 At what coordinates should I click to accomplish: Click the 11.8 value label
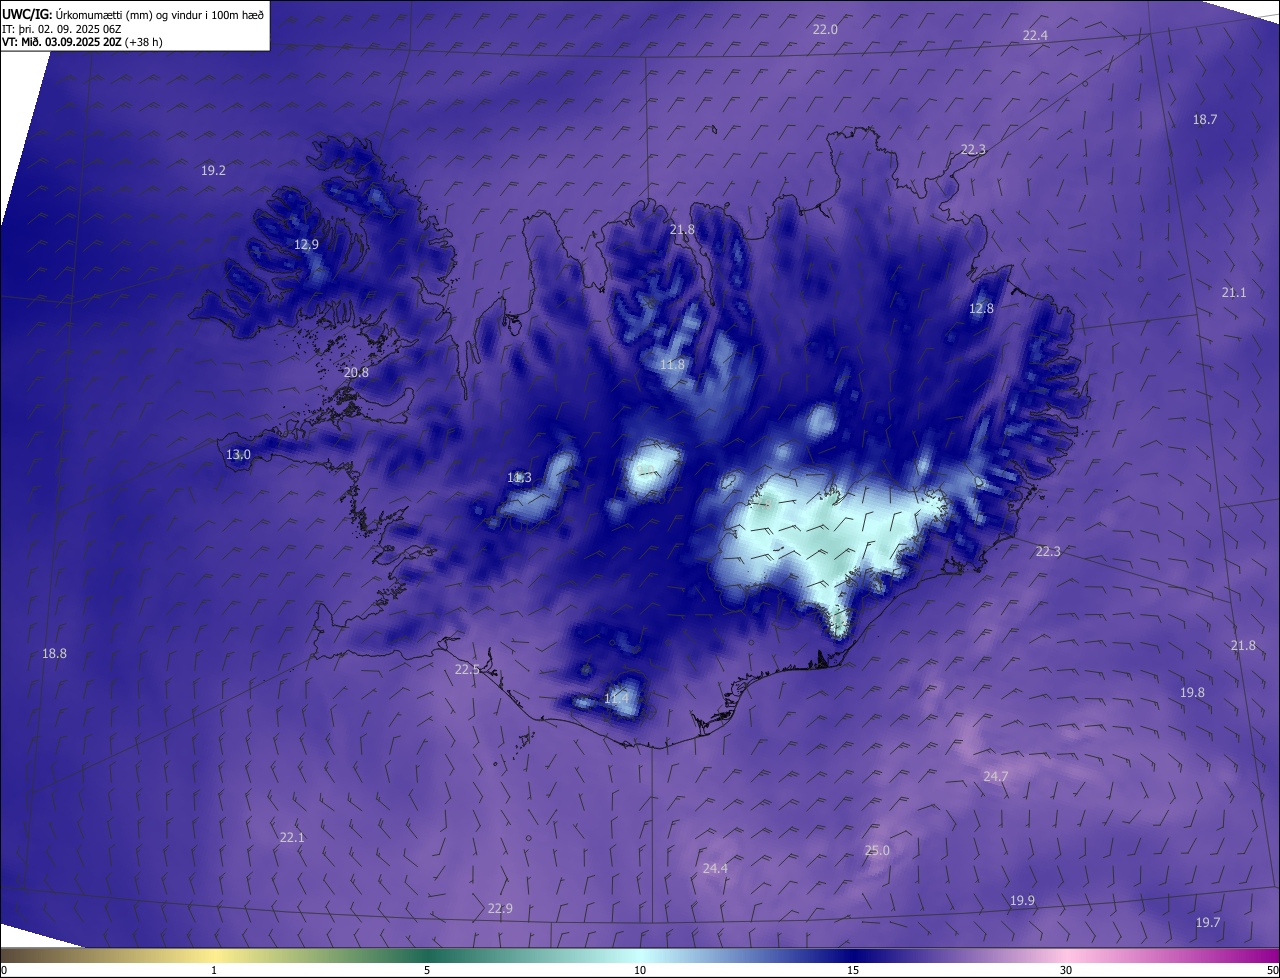click(x=672, y=365)
